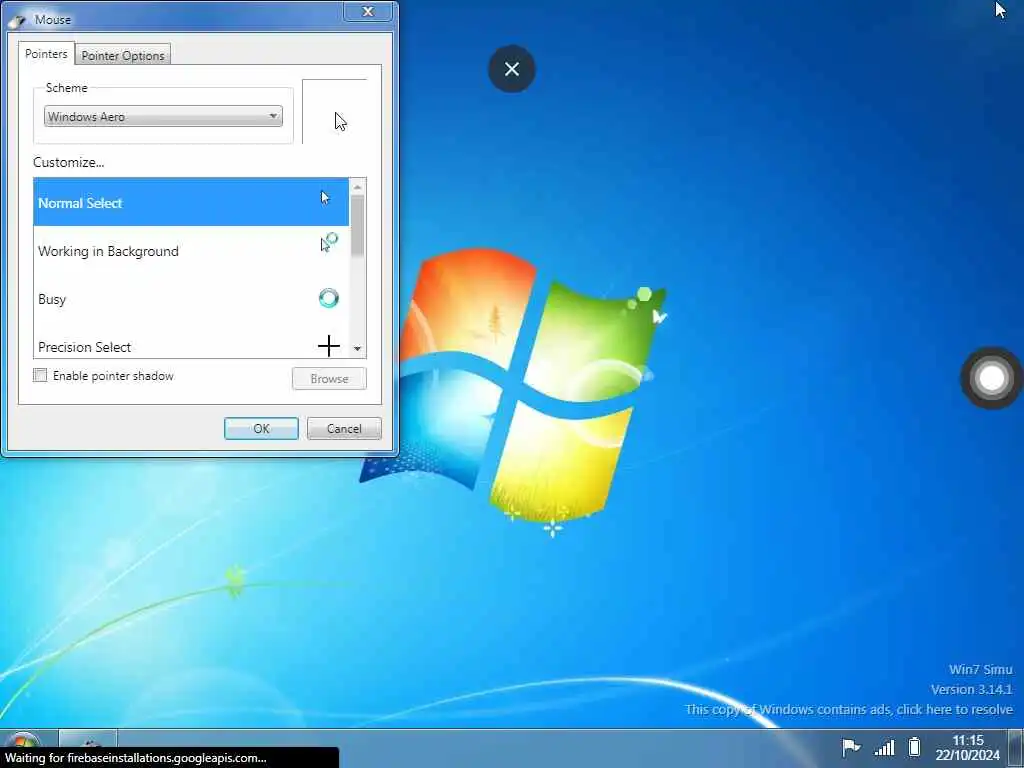The width and height of the screenshot is (1024, 768).
Task: Open the clock showing 11:15
Action: (x=967, y=747)
